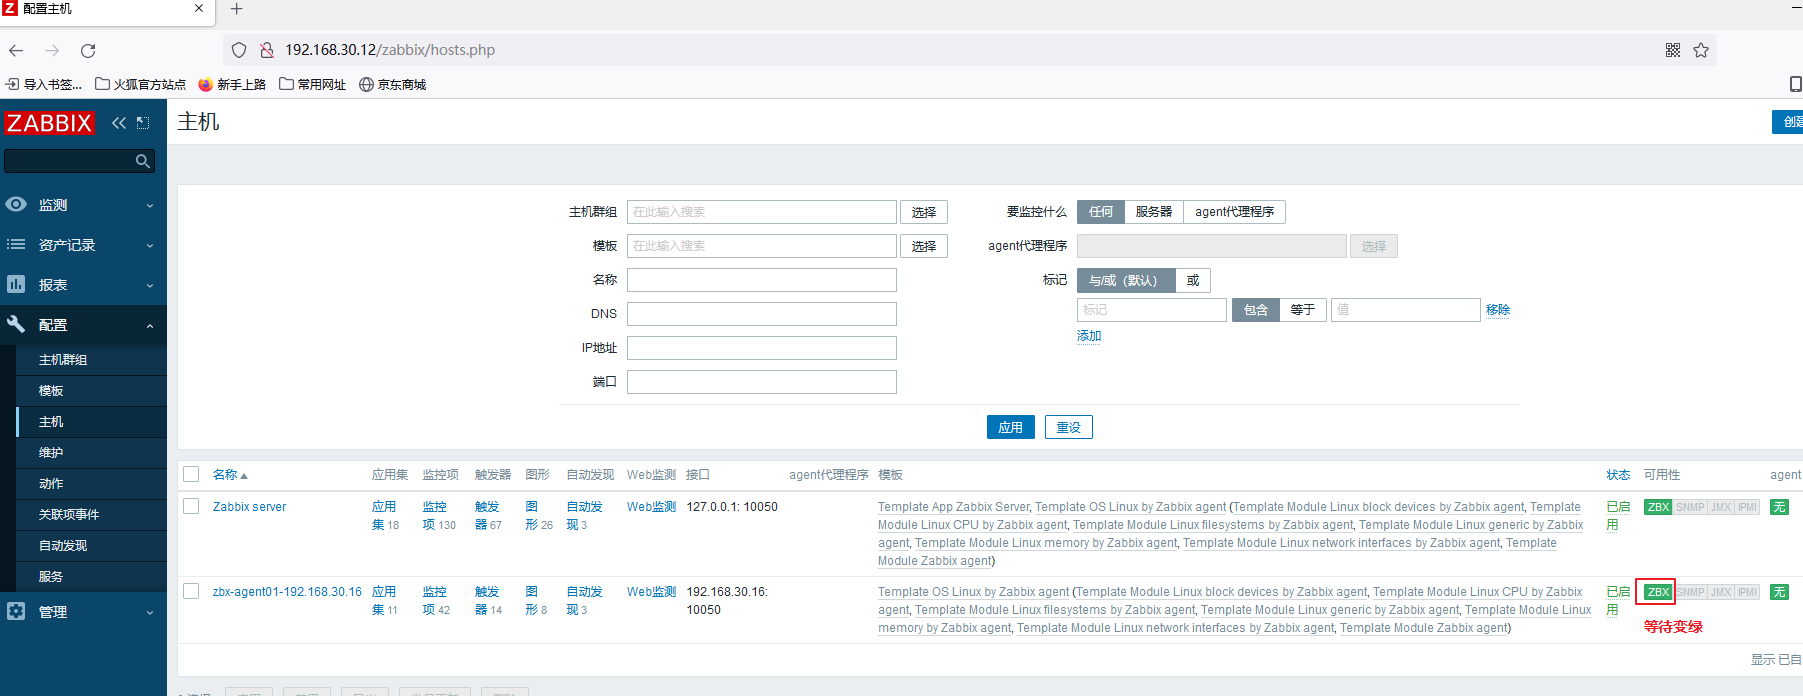
Task: Tick the zbx-agent01 row checkbox
Action: (x=191, y=591)
